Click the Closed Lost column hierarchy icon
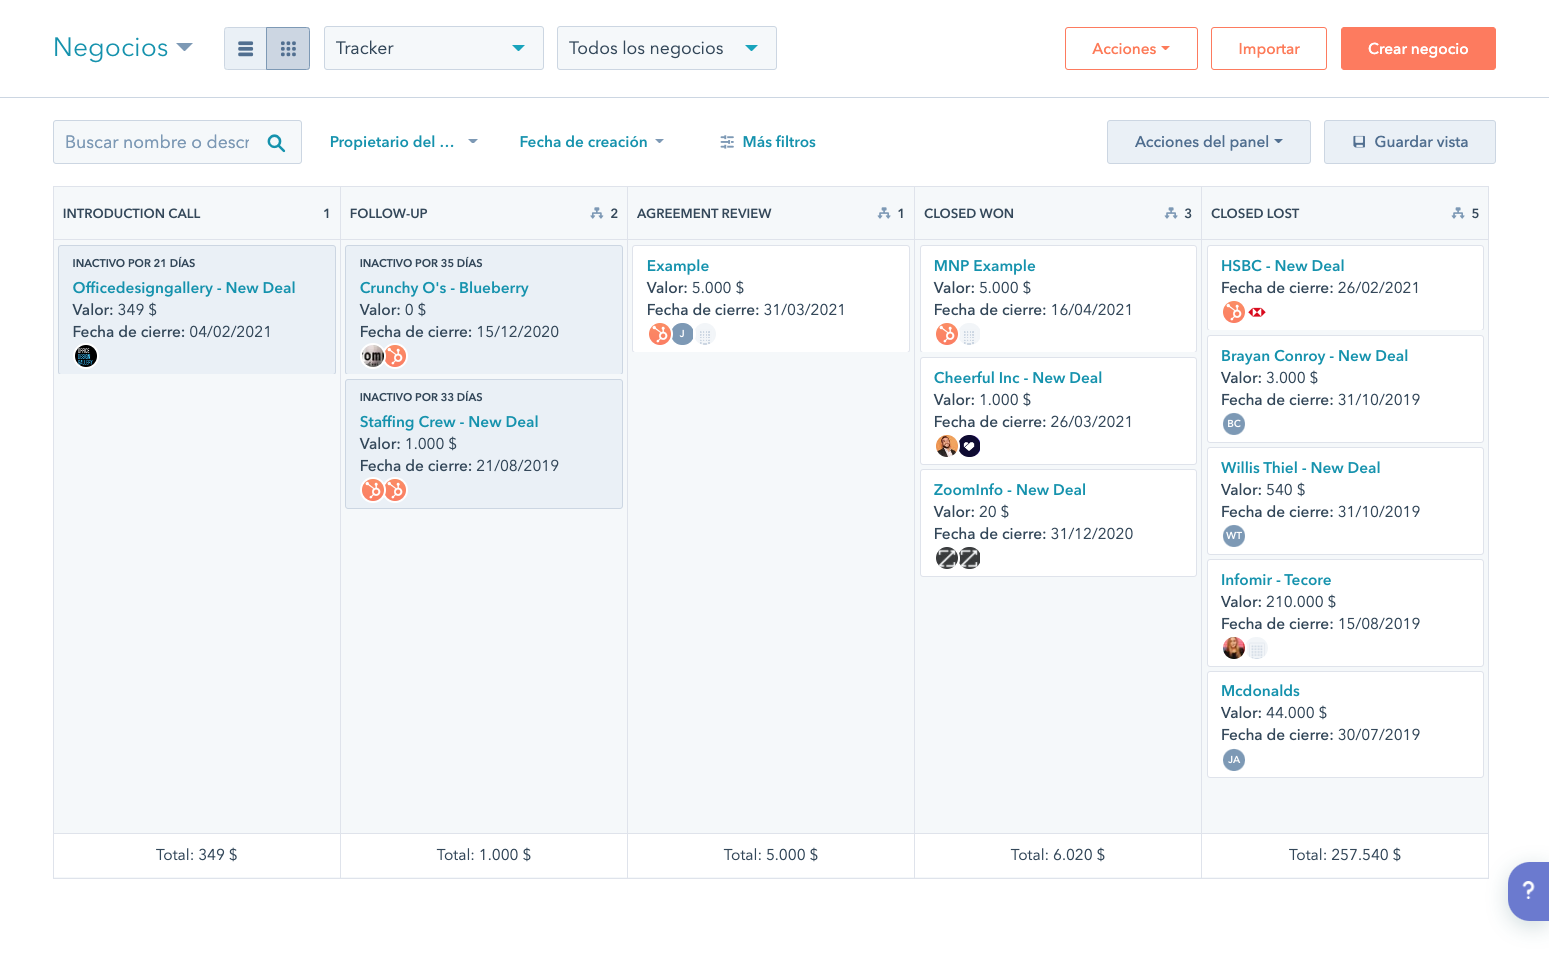 (1458, 213)
